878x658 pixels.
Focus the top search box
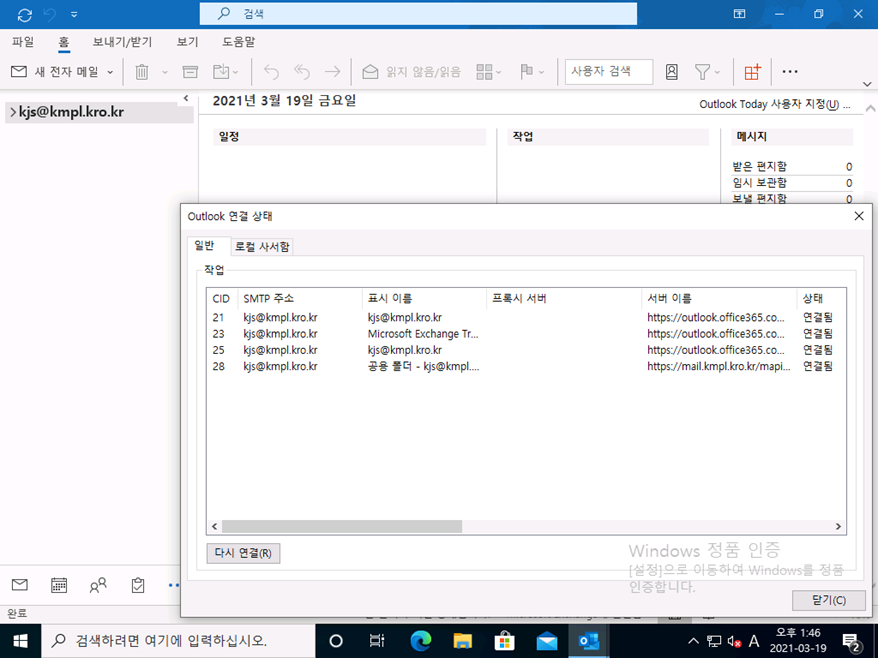[418, 14]
